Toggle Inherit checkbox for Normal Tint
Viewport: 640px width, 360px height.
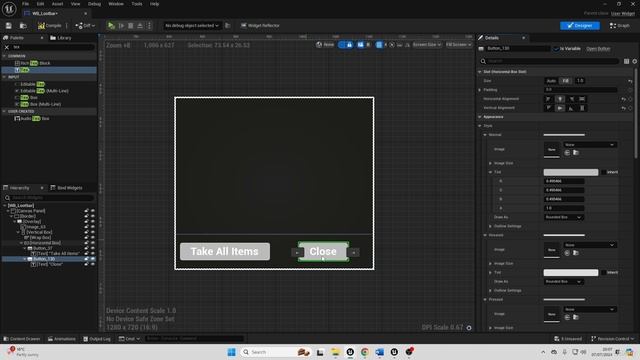tap(604, 172)
